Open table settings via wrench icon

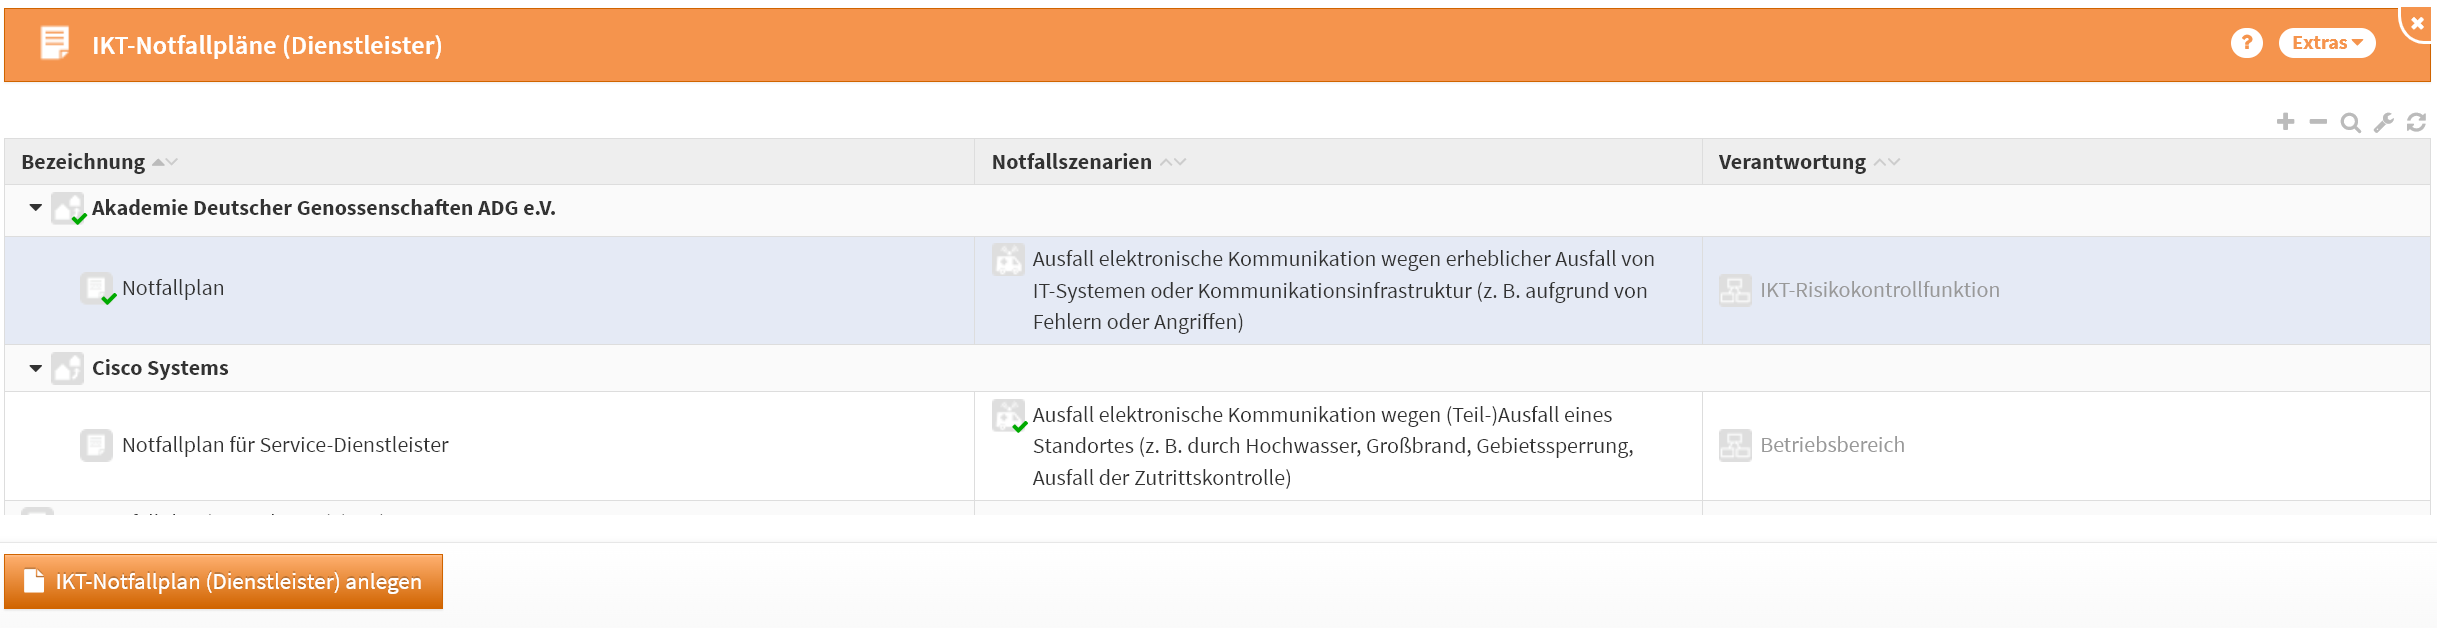point(2384,122)
